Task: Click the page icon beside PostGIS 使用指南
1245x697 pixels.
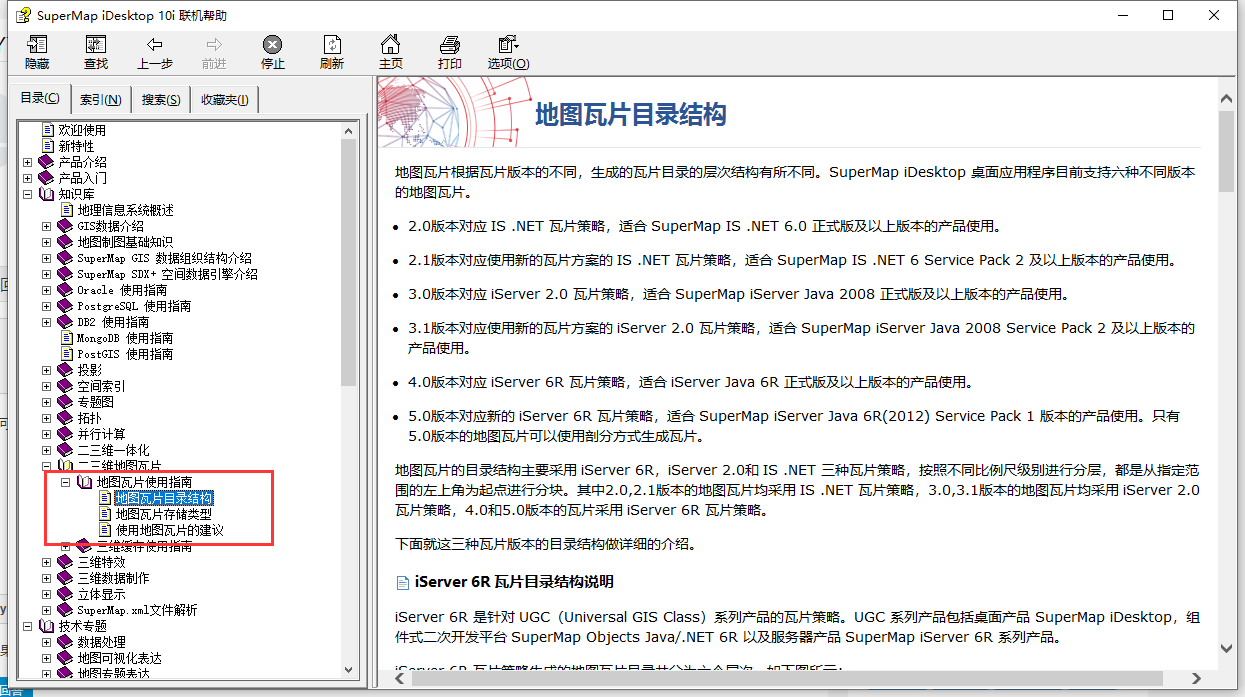Action: click(67, 354)
